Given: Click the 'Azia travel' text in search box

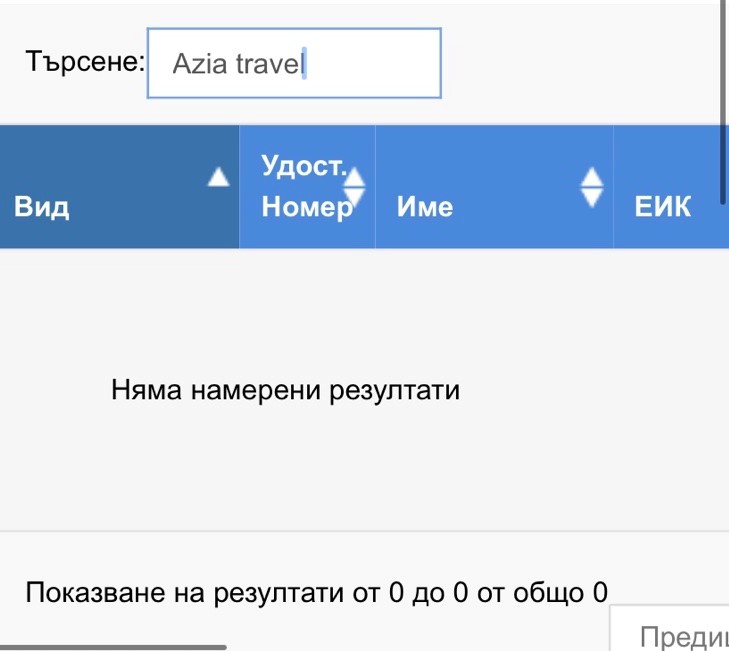Looking at the screenshot, I should coord(236,64).
